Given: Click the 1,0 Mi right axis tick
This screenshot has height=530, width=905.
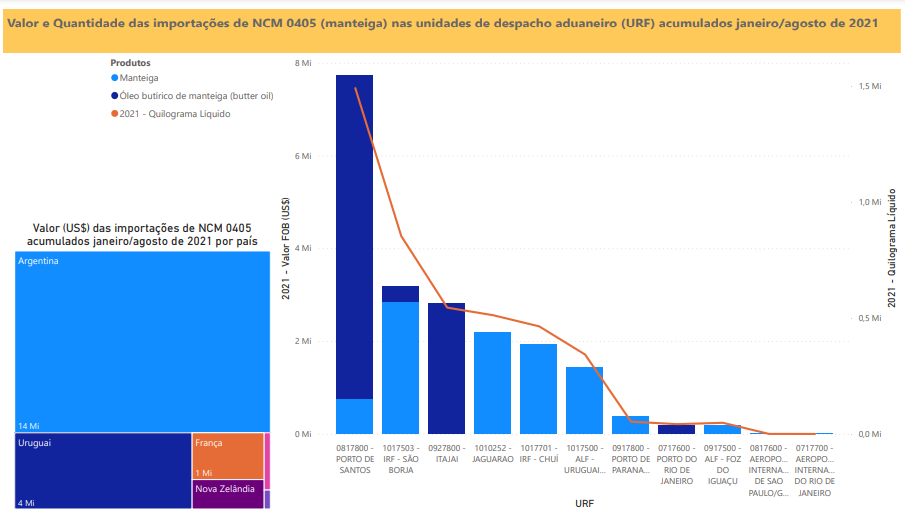Looking at the screenshot, I should coord(870,202).
